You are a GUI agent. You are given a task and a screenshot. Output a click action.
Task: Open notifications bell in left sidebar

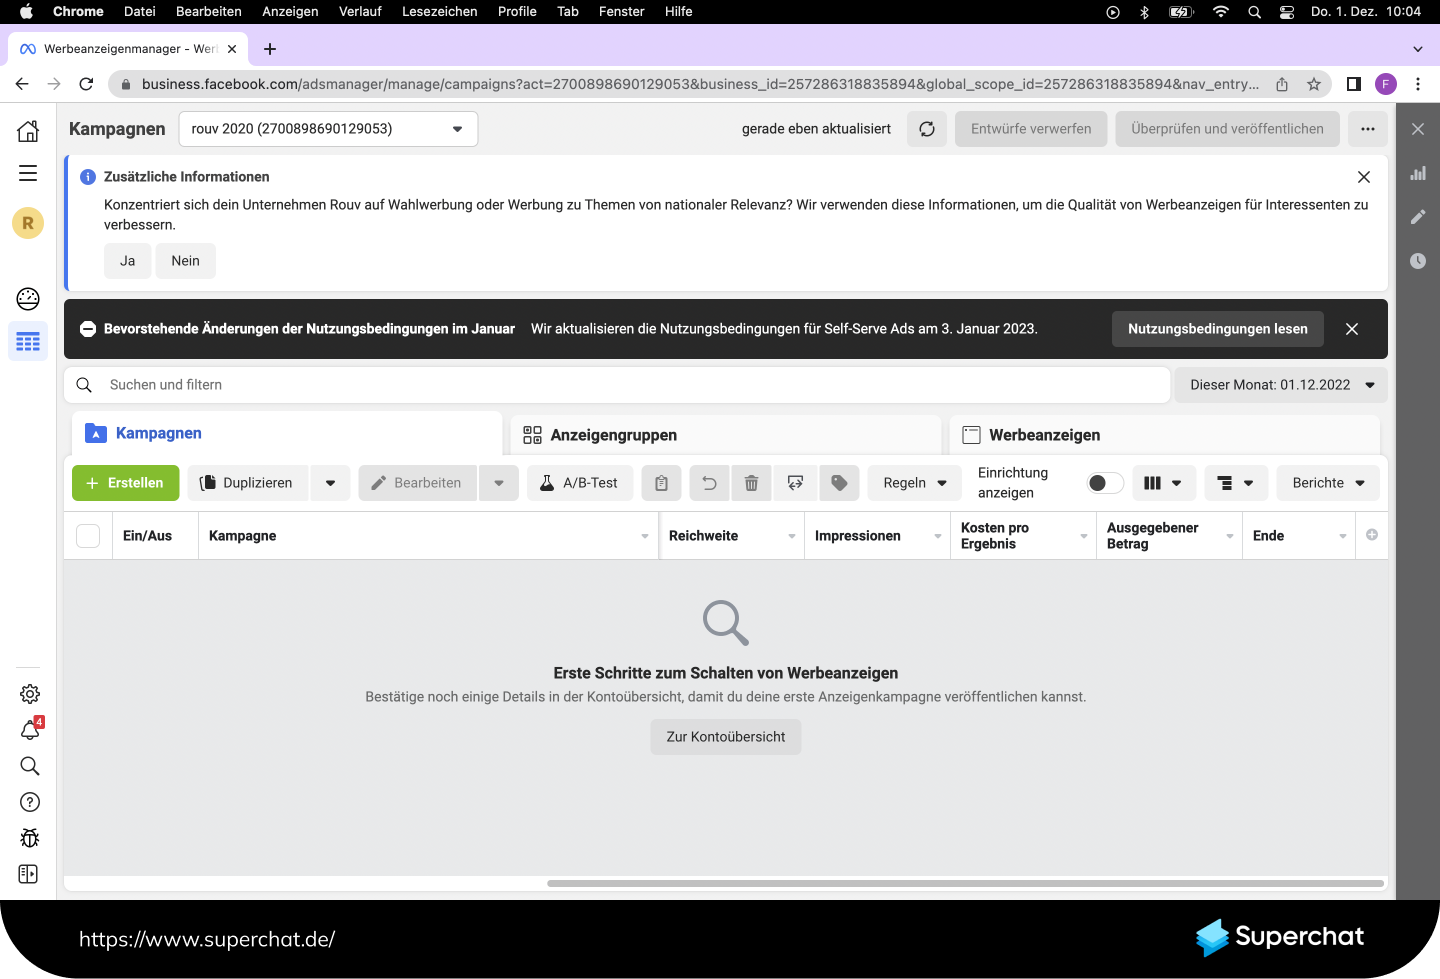coord(30,731)
